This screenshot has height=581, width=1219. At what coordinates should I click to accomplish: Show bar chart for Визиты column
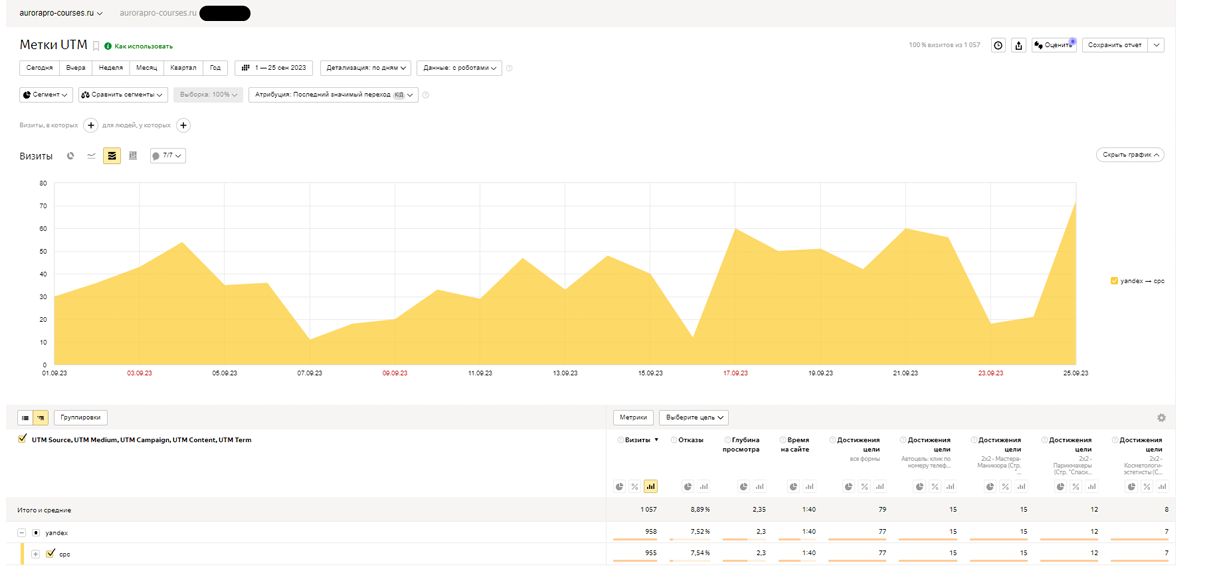(650, 487)
